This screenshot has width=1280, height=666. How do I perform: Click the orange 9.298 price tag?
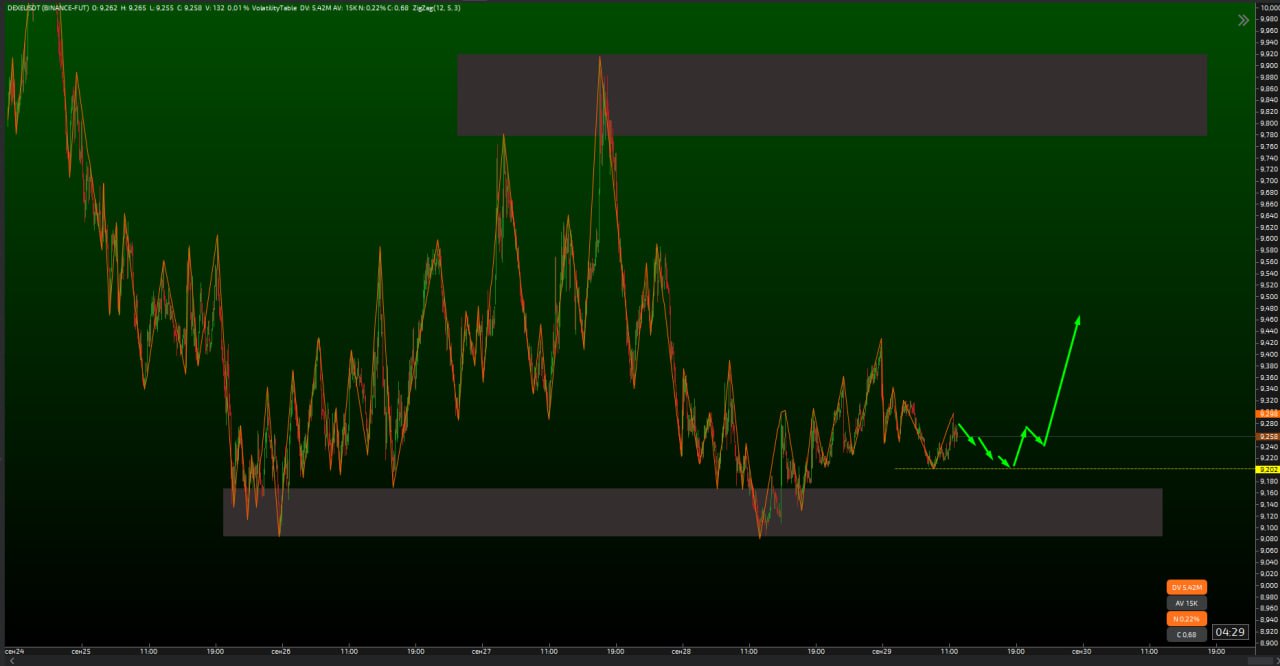(1267, 413)
